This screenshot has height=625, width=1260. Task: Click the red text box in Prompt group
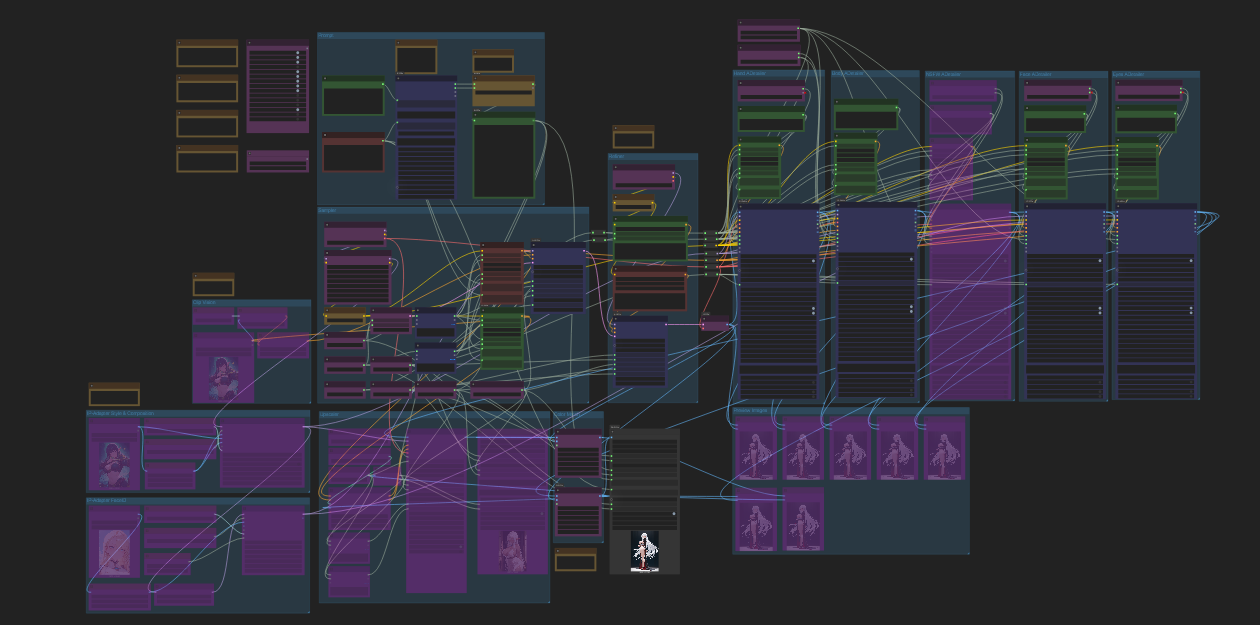(353, 158)
